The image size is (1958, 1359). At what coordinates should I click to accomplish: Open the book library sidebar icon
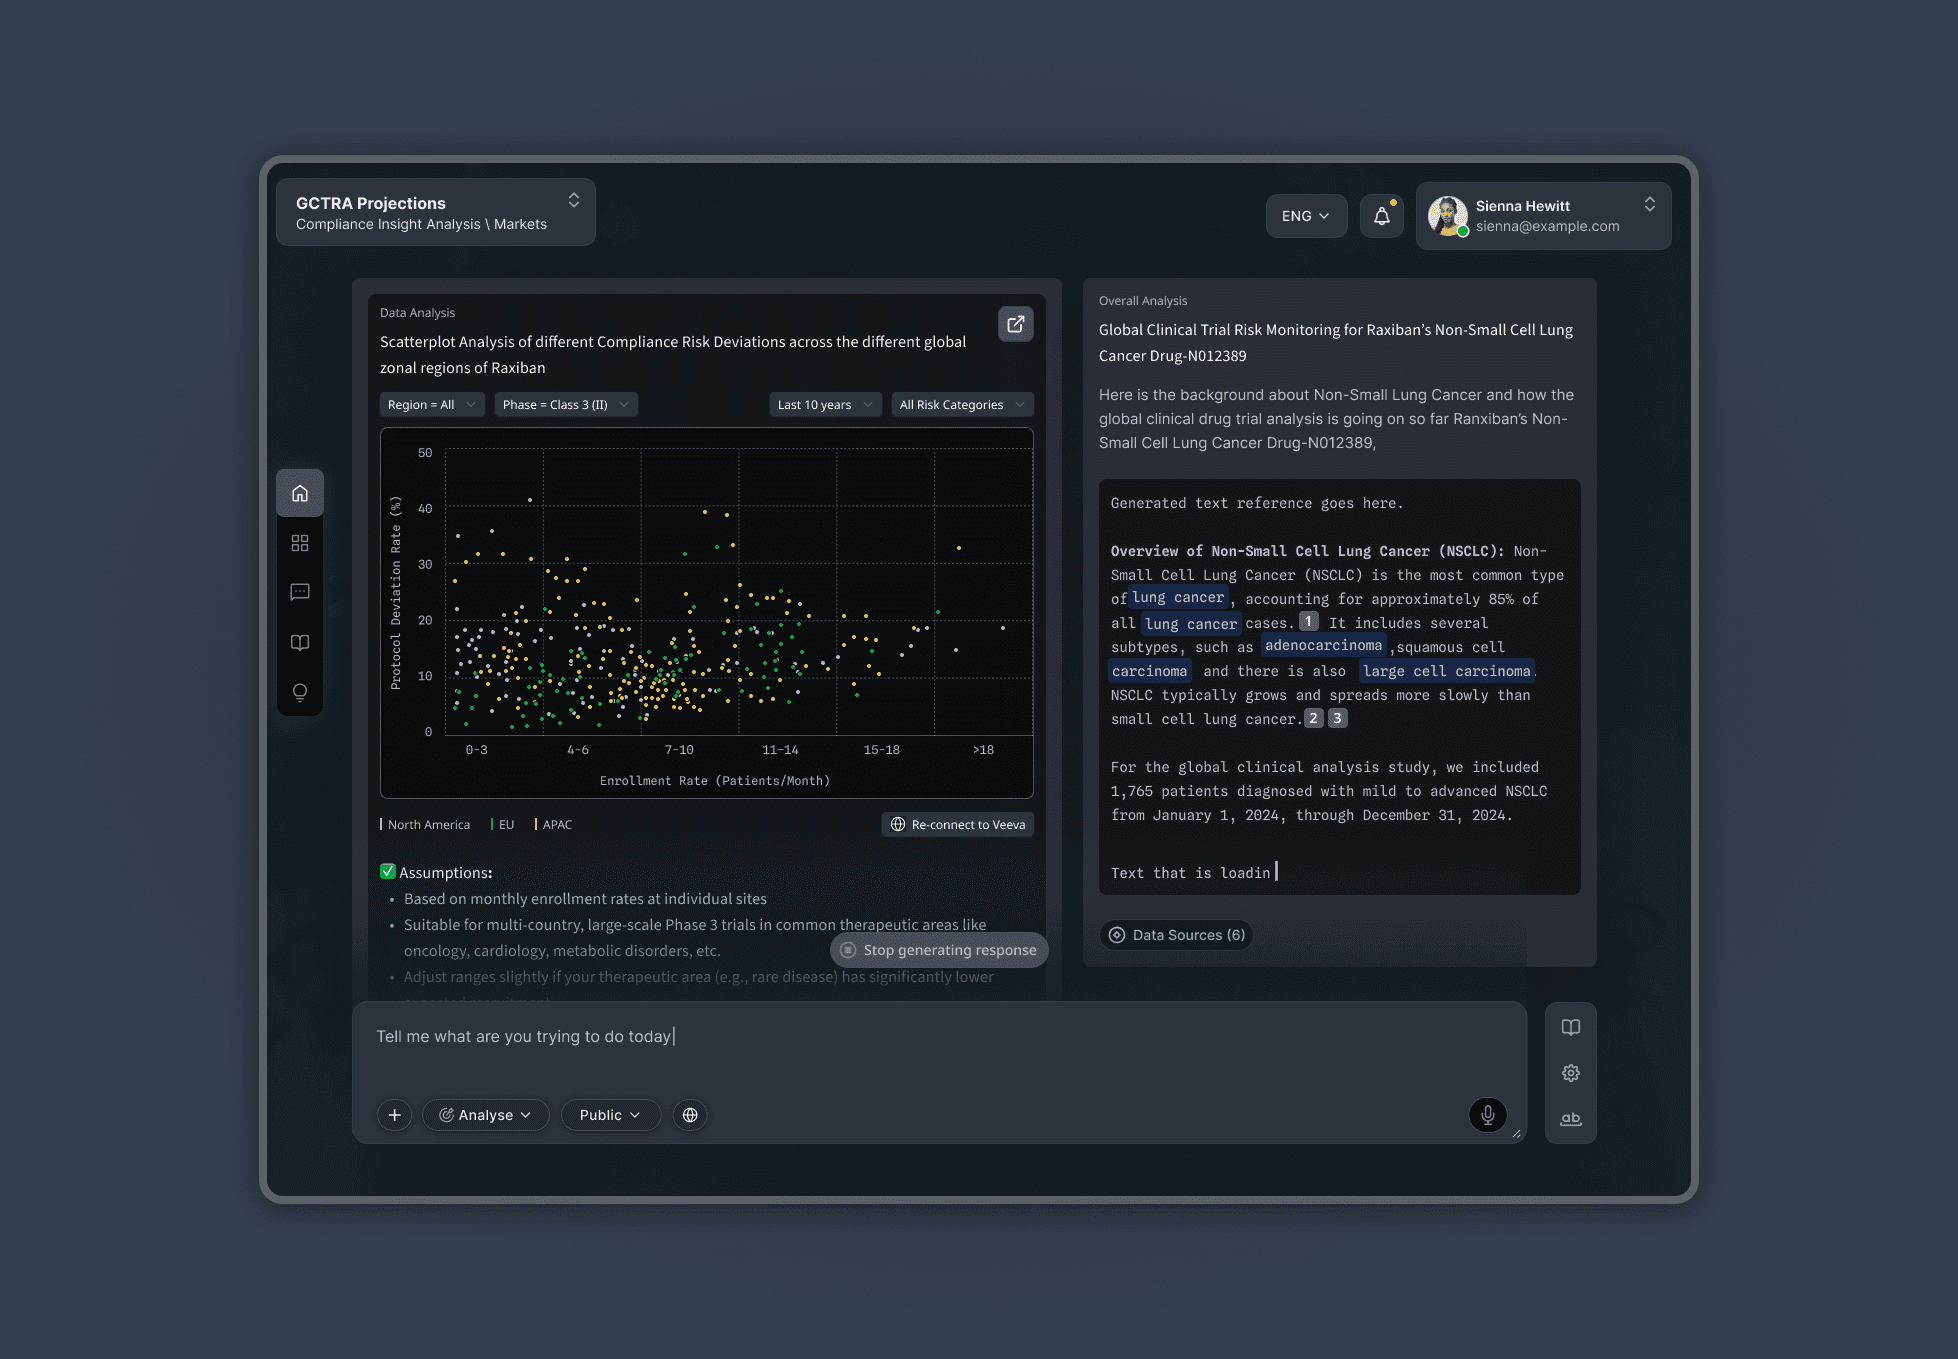[300, 642]
